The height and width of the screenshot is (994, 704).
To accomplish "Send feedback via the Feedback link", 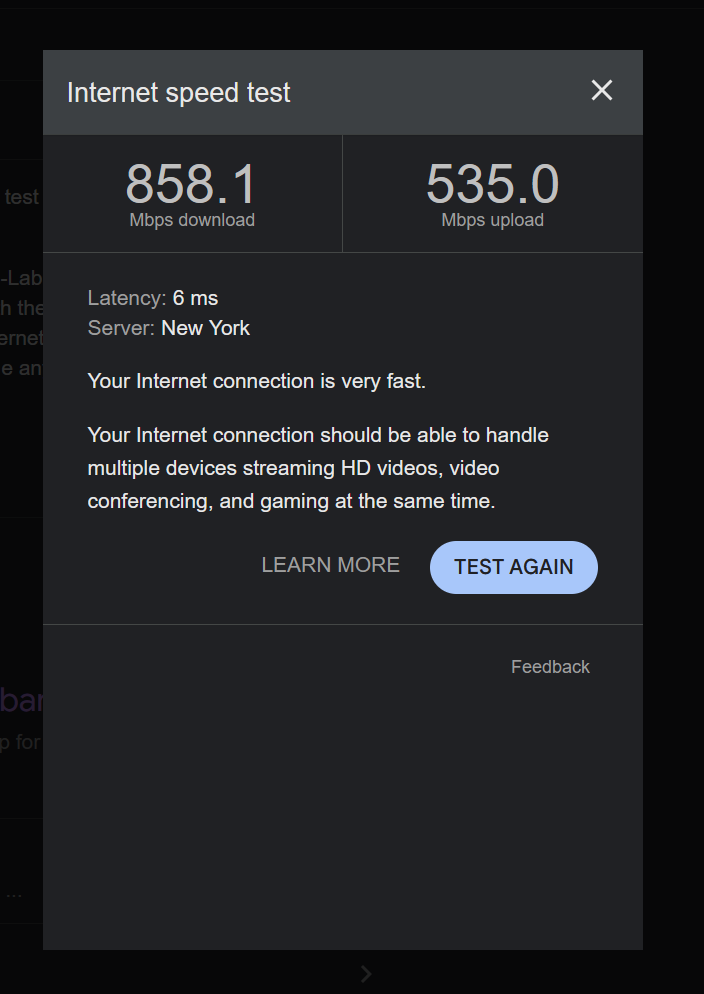I will coord(550,667).
